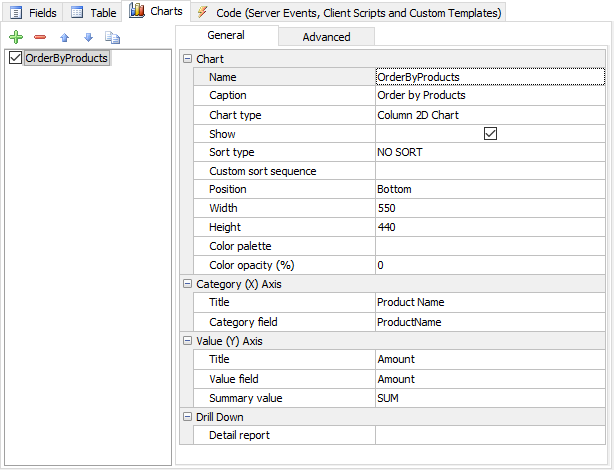Collapse the Chart property group
Image resolution: width=614 pixels, height=470 pixels.
[187, 59]
